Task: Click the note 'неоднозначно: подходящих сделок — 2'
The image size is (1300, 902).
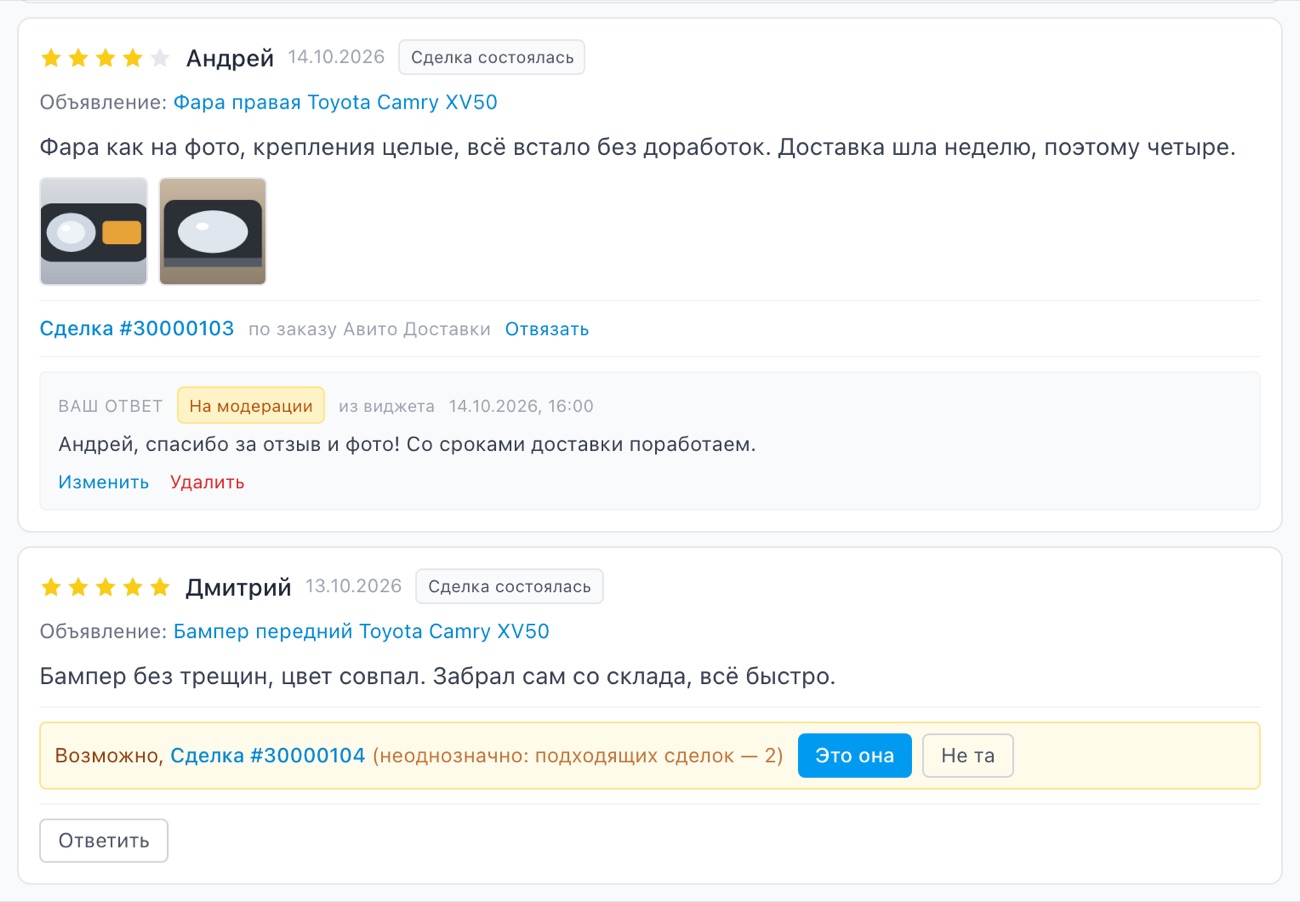Action: point(578,756)
